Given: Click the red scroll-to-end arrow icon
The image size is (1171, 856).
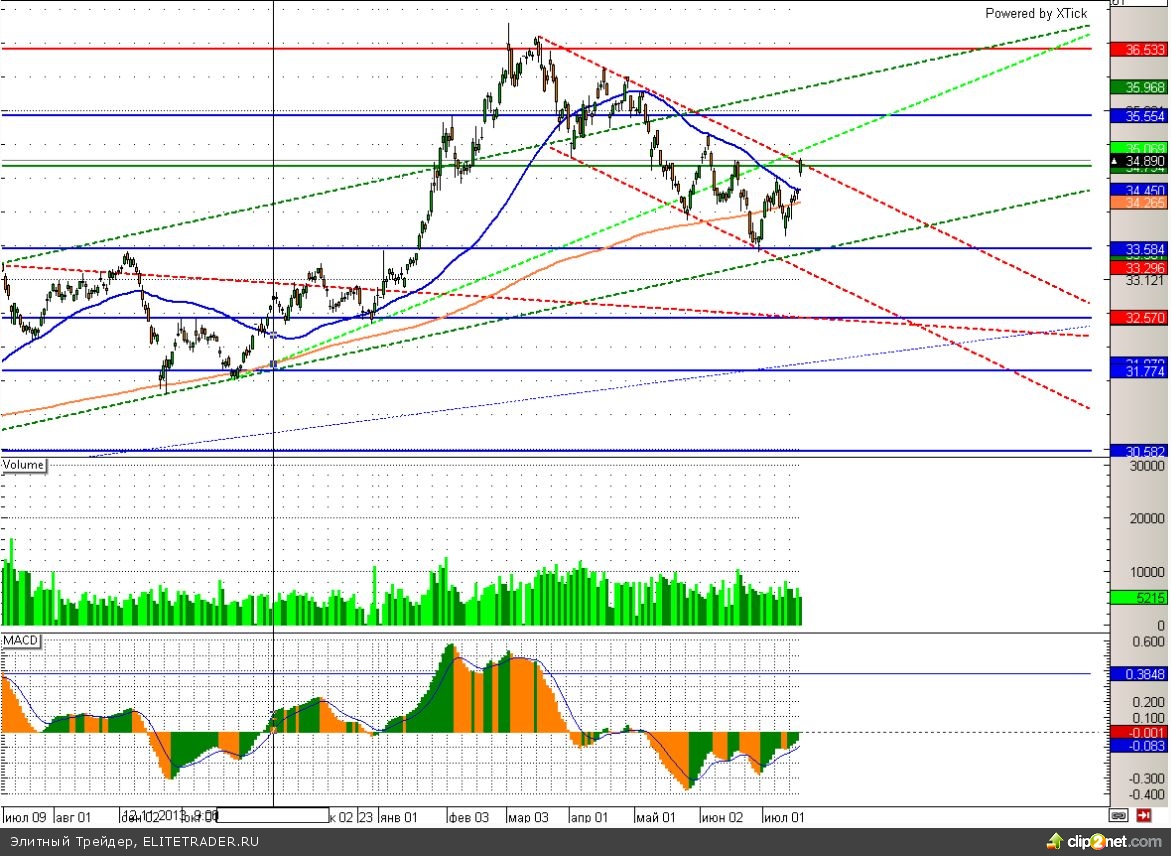Looking at the screenshot, I should pyautogui.click(x=1143, y=816).
